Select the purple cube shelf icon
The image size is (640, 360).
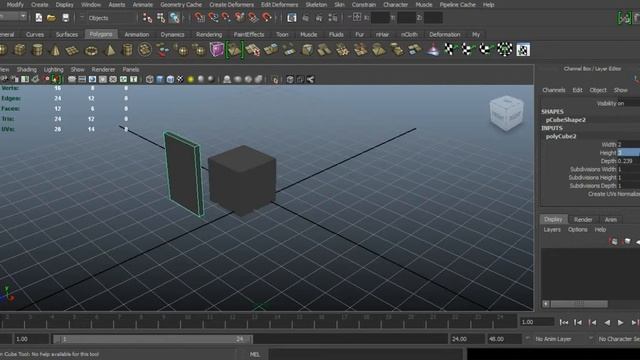point(216,49)
